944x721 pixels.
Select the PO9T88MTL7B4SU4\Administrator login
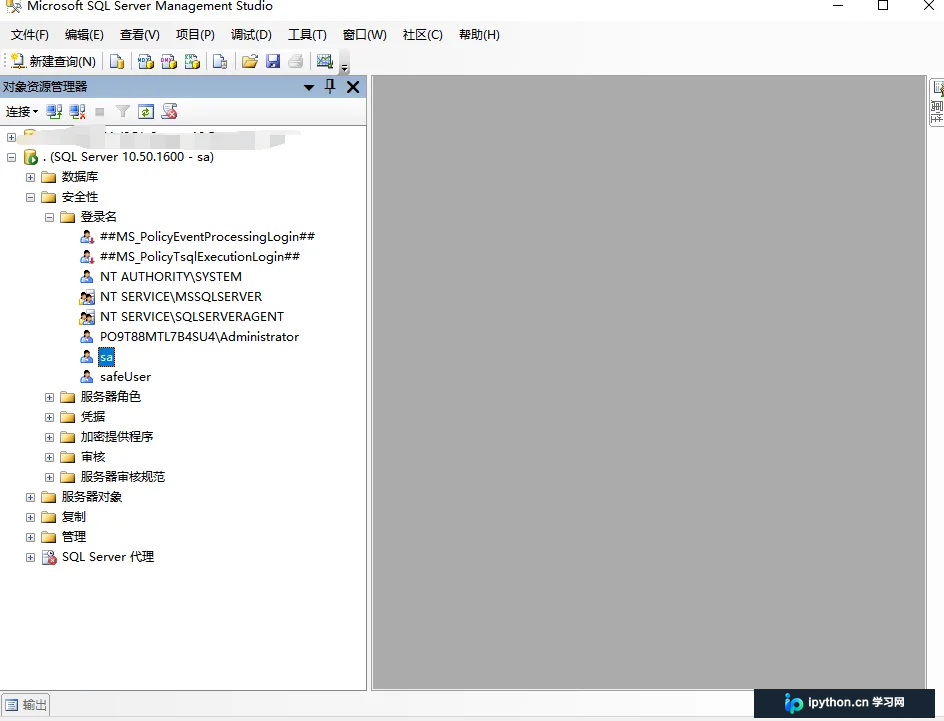click(x=199, y=337)
